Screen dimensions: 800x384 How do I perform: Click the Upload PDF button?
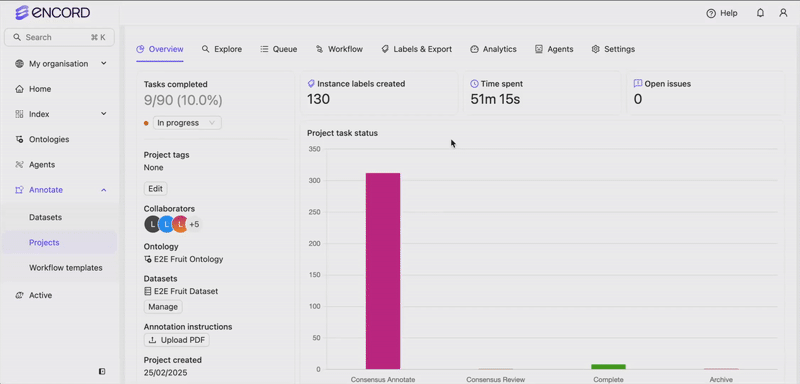177,340
